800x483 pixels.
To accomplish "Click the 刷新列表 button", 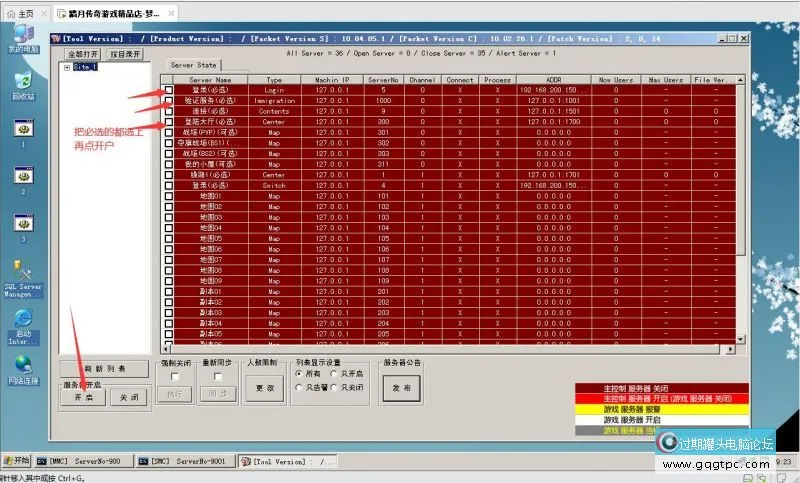I will (105, 369).
